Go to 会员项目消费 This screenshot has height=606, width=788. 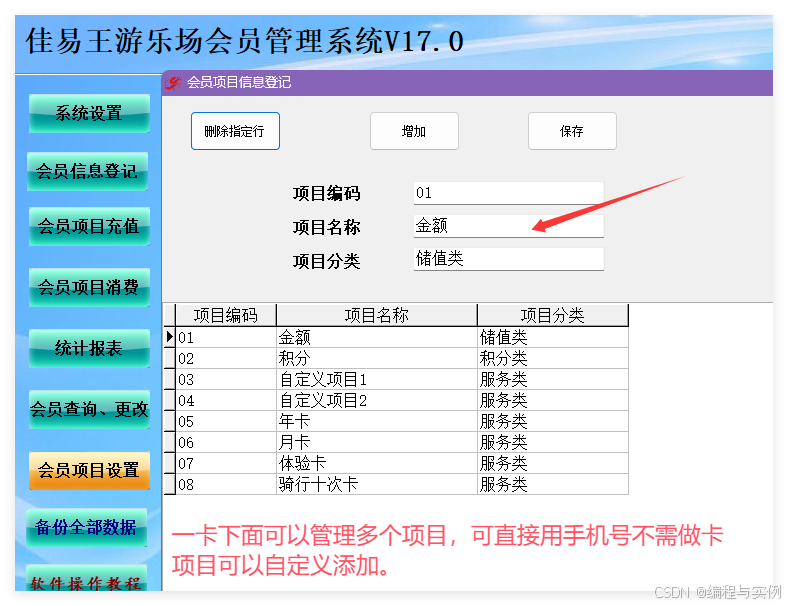pyautogui.click(x=89, y=287)
